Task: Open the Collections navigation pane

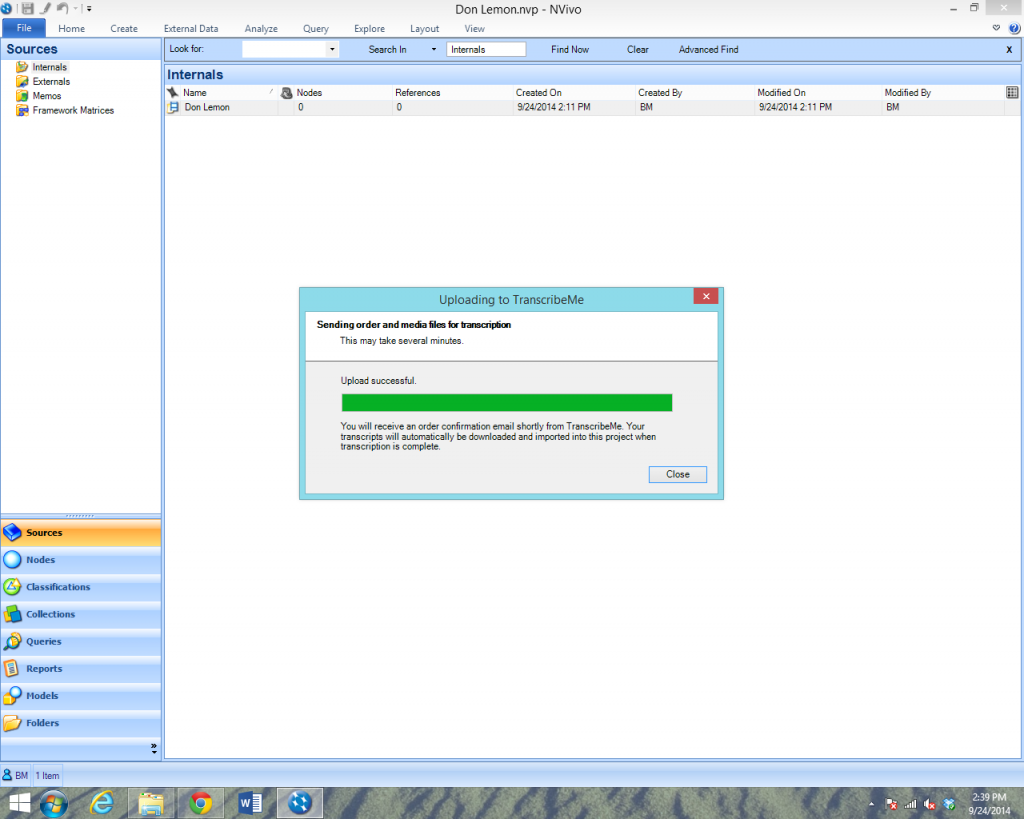Action: [81, 615]
